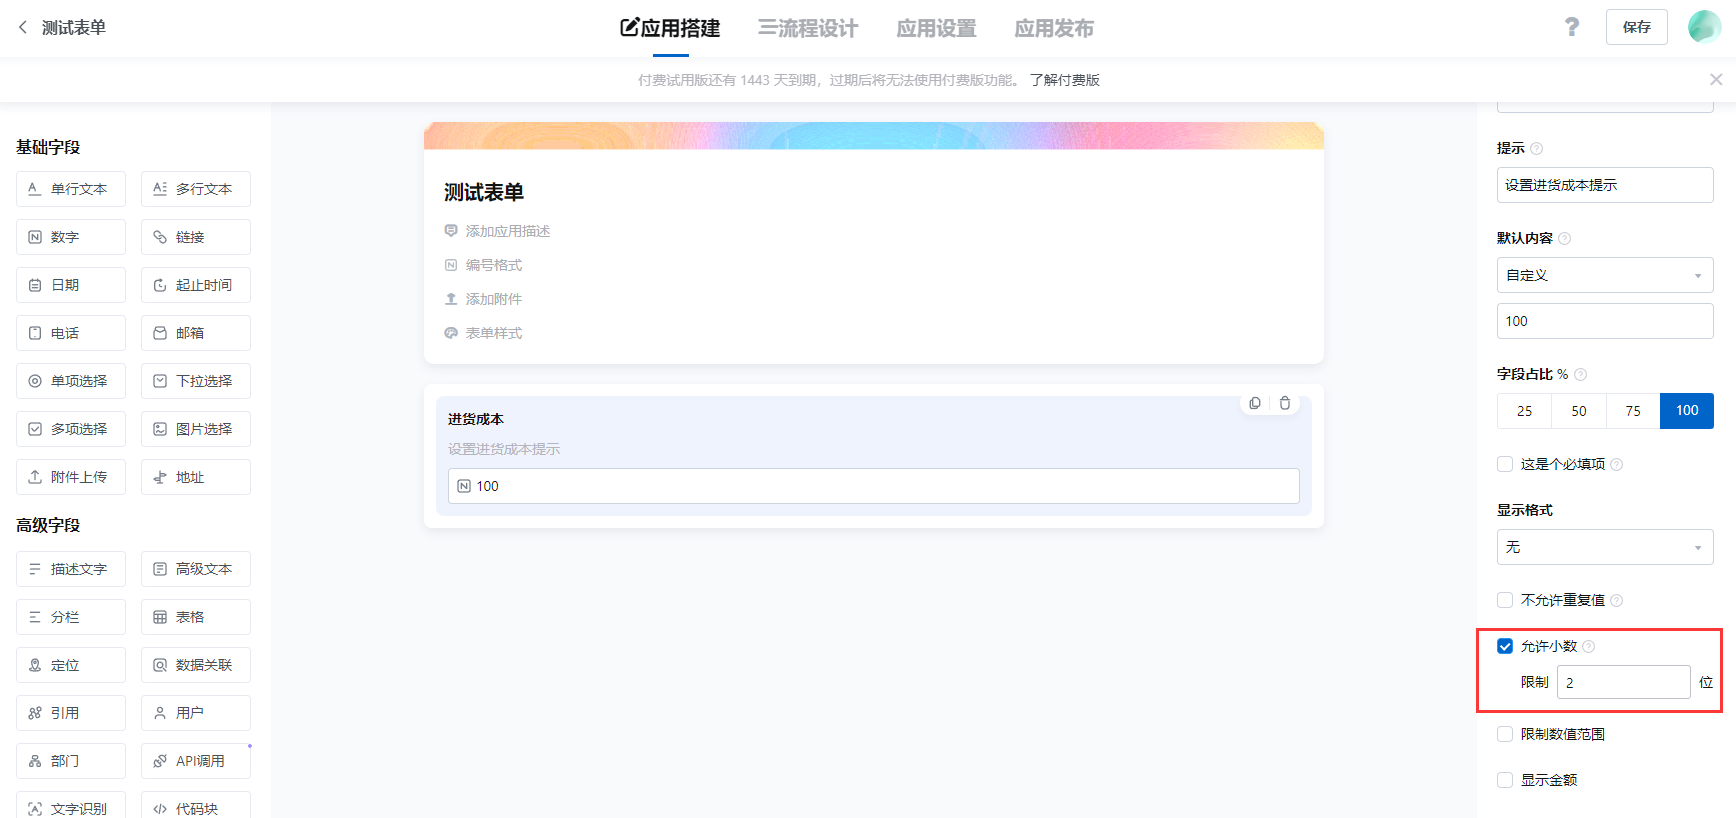Uncheck 允许小数 checkbox
Viewport: 1736px width, 818px height.
tap(1505, 646)
